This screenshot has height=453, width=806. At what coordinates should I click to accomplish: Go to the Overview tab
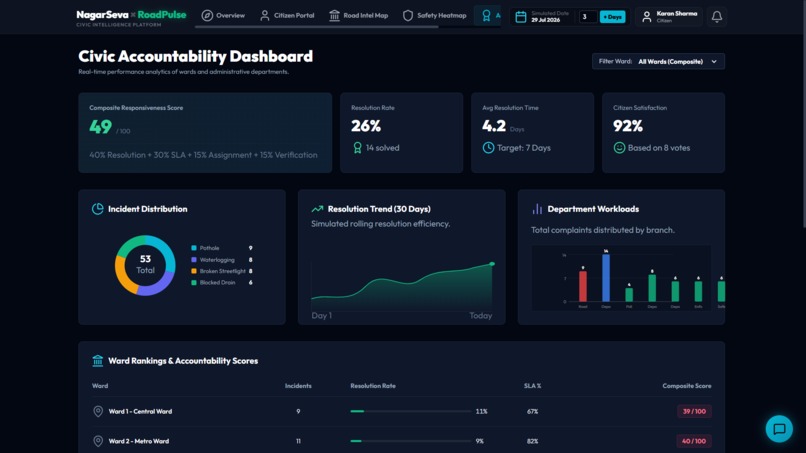coord(223,15)
